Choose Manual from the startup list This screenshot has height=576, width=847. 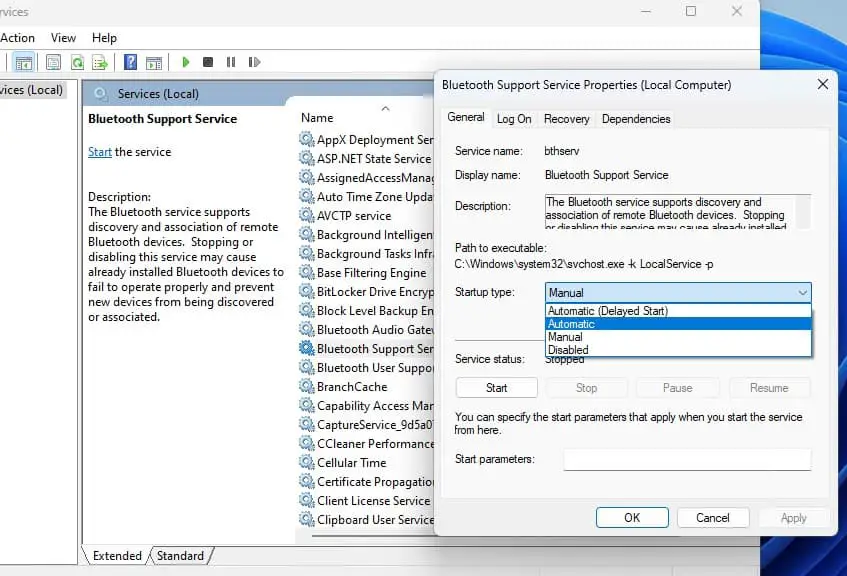pyautogui.click(x=678, y=337)
